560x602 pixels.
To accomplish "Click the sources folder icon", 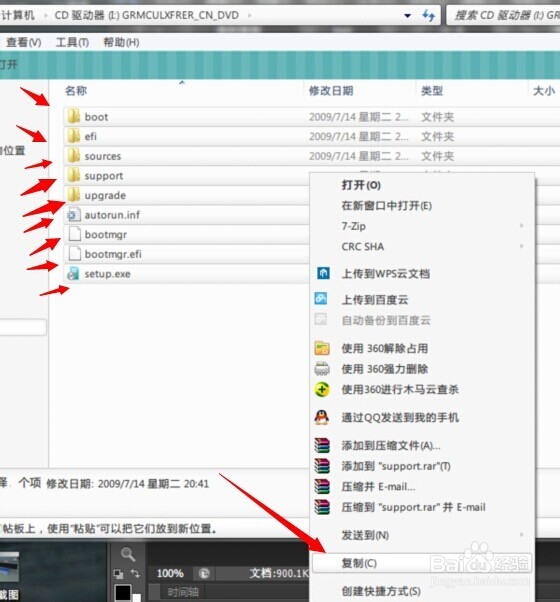I will (x=74, y=155).
